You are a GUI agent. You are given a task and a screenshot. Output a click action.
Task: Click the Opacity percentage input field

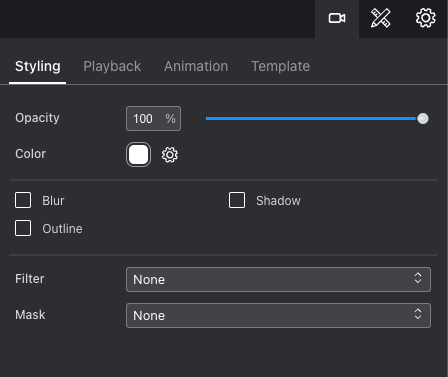[x=153, y=119]
